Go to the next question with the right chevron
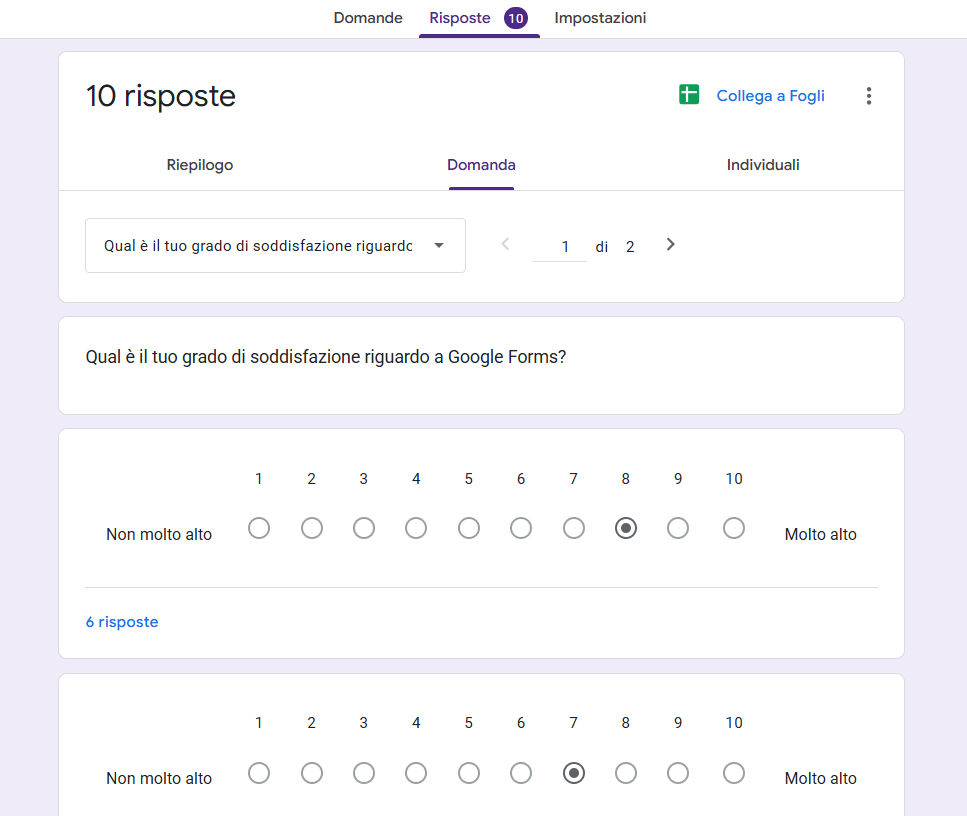 (x=670, y=244)
